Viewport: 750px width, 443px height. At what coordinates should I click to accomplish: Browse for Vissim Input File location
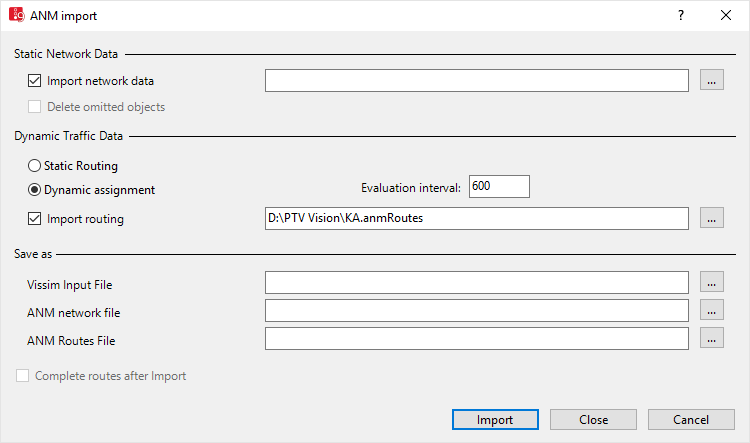tap(711, 283)
